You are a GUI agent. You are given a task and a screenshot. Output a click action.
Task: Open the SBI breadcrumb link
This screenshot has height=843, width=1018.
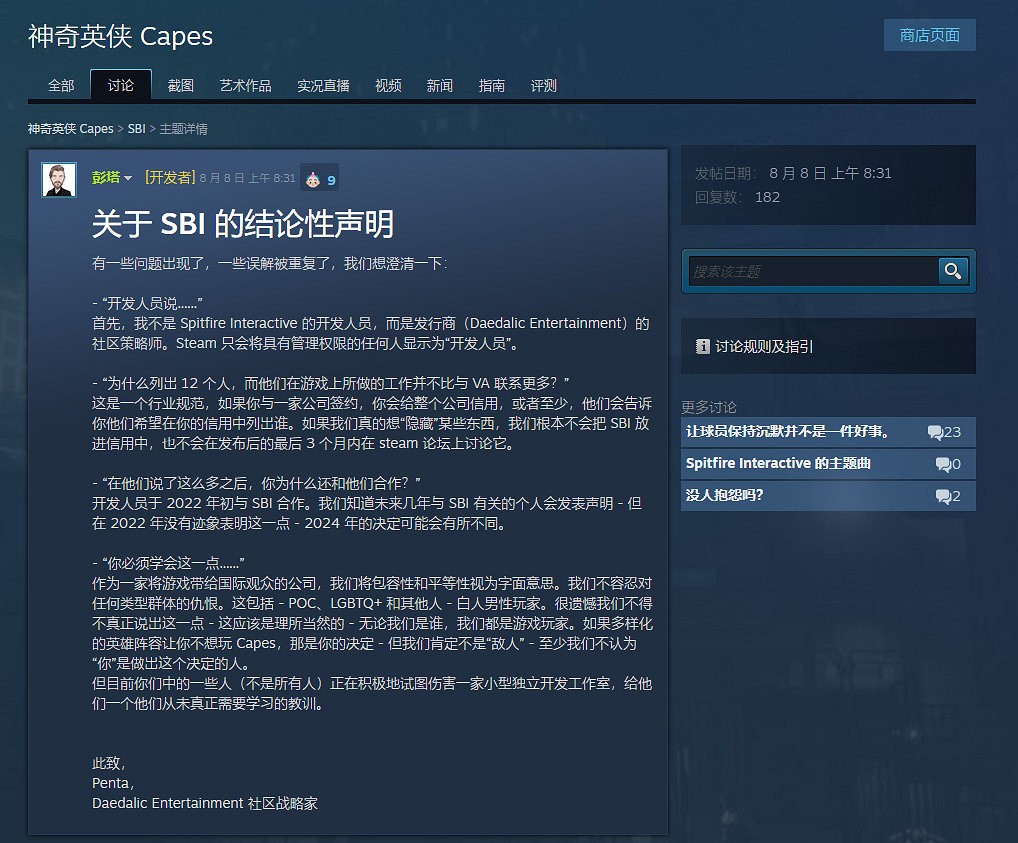(x=137, y=128)
